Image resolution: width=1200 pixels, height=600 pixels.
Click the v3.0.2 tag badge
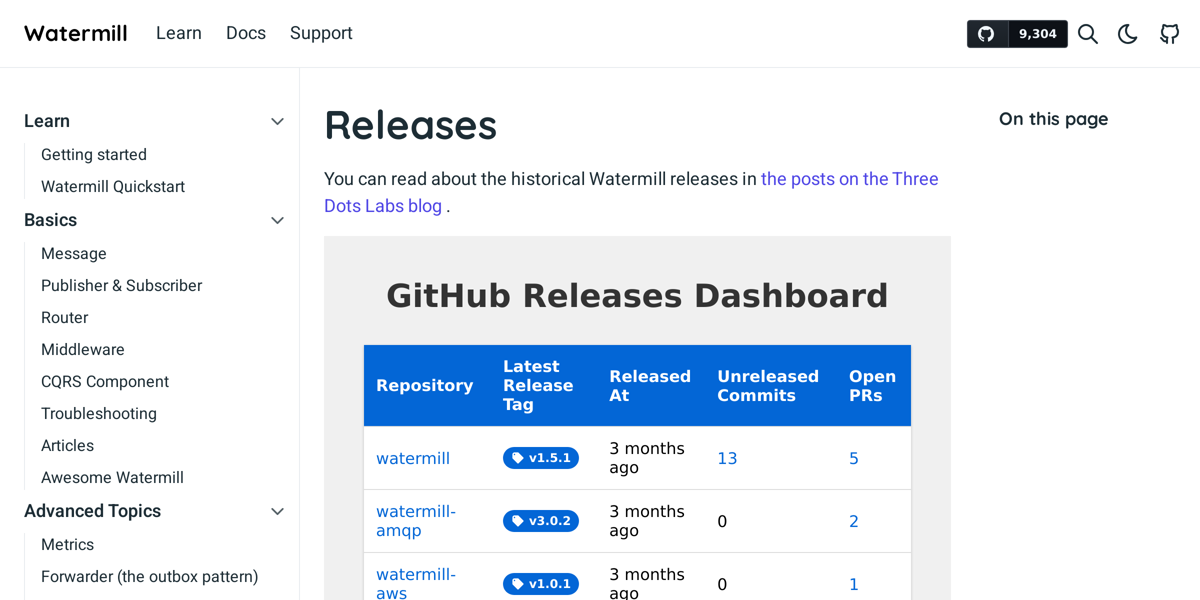coord(541,520)
